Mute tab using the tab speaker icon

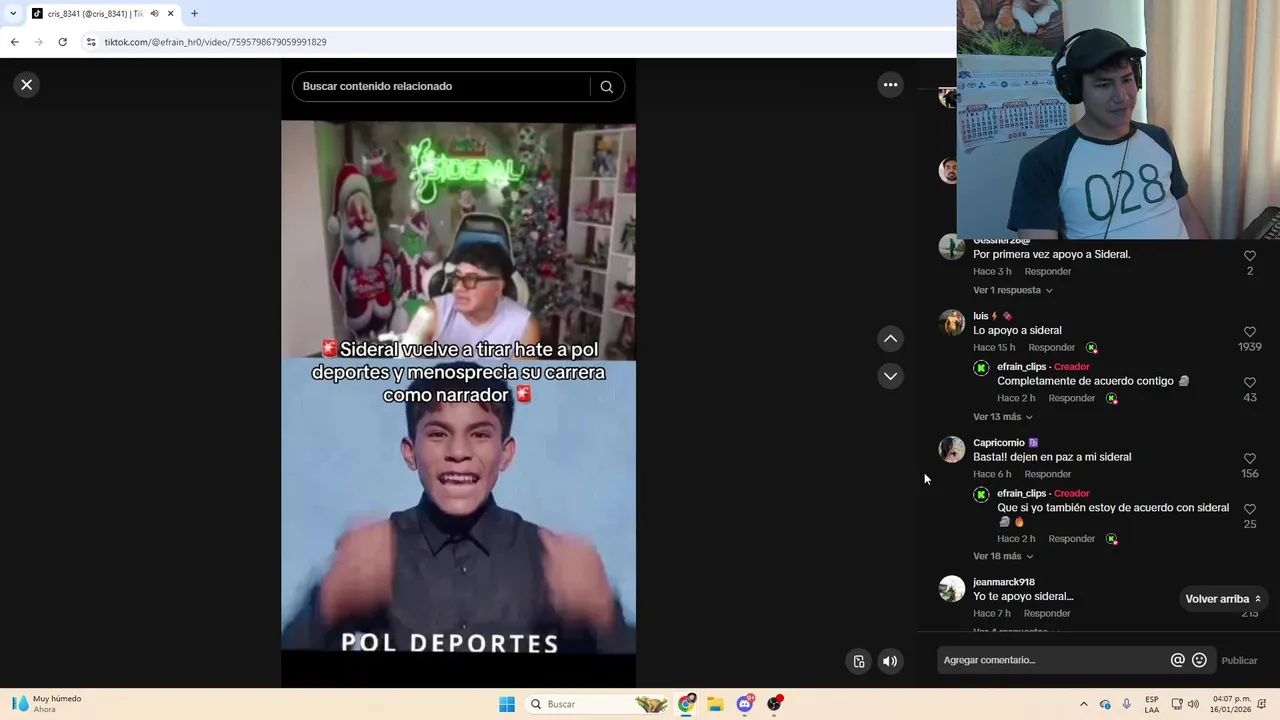coord(154,14)
